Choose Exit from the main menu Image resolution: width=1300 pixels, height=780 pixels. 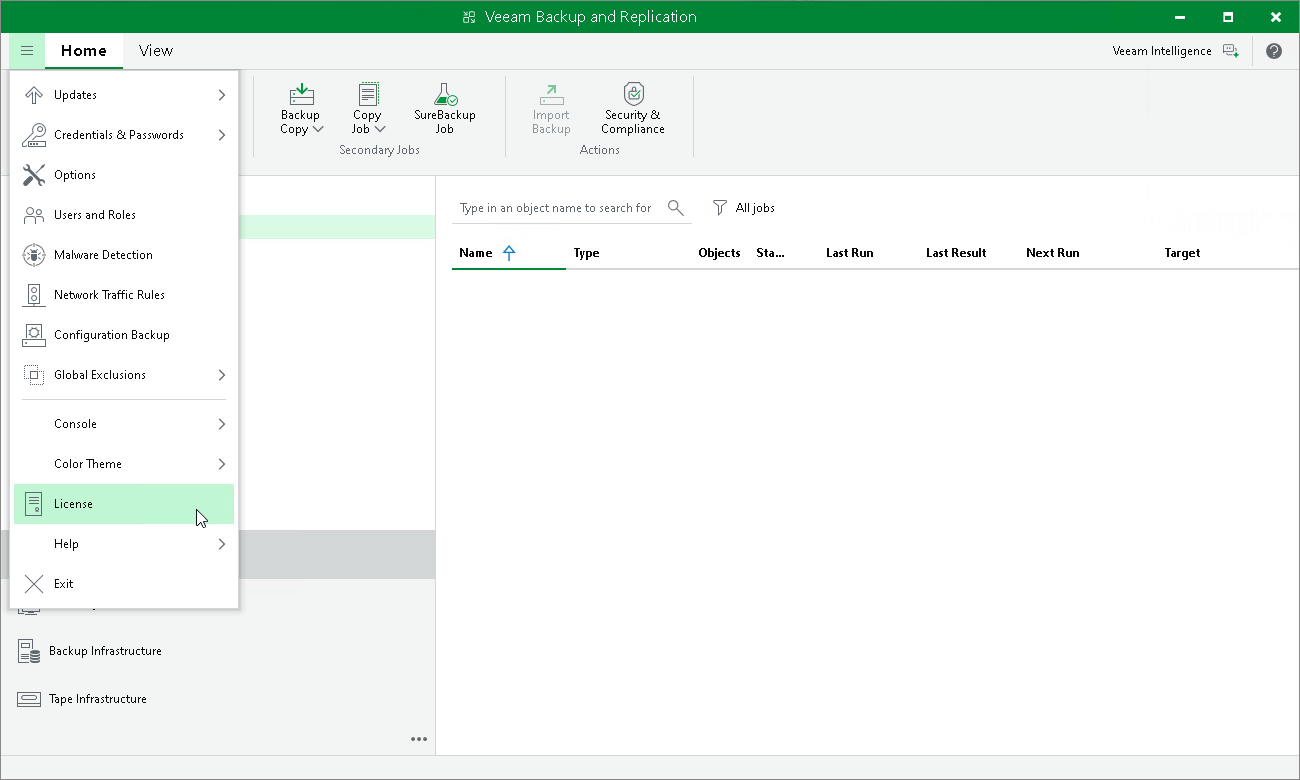(x=124, y=584)
